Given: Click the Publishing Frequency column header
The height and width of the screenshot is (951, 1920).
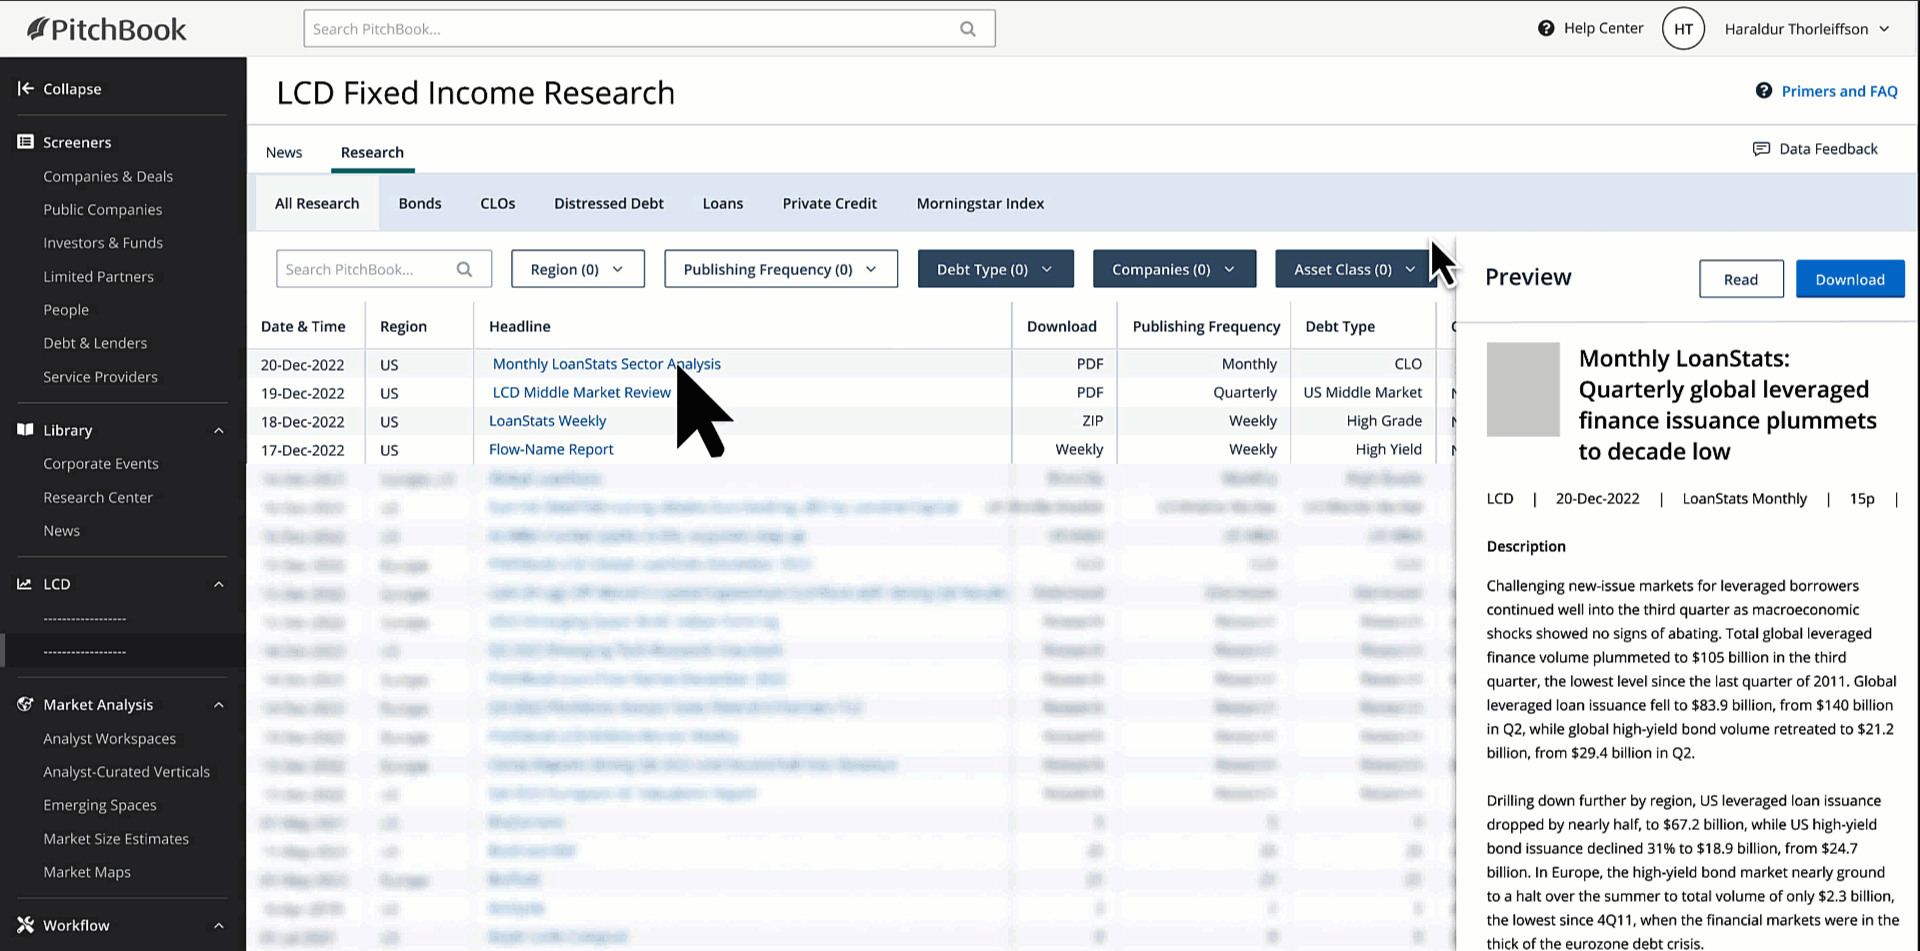Looking at the screenshot, I should tap(1206, 326).
